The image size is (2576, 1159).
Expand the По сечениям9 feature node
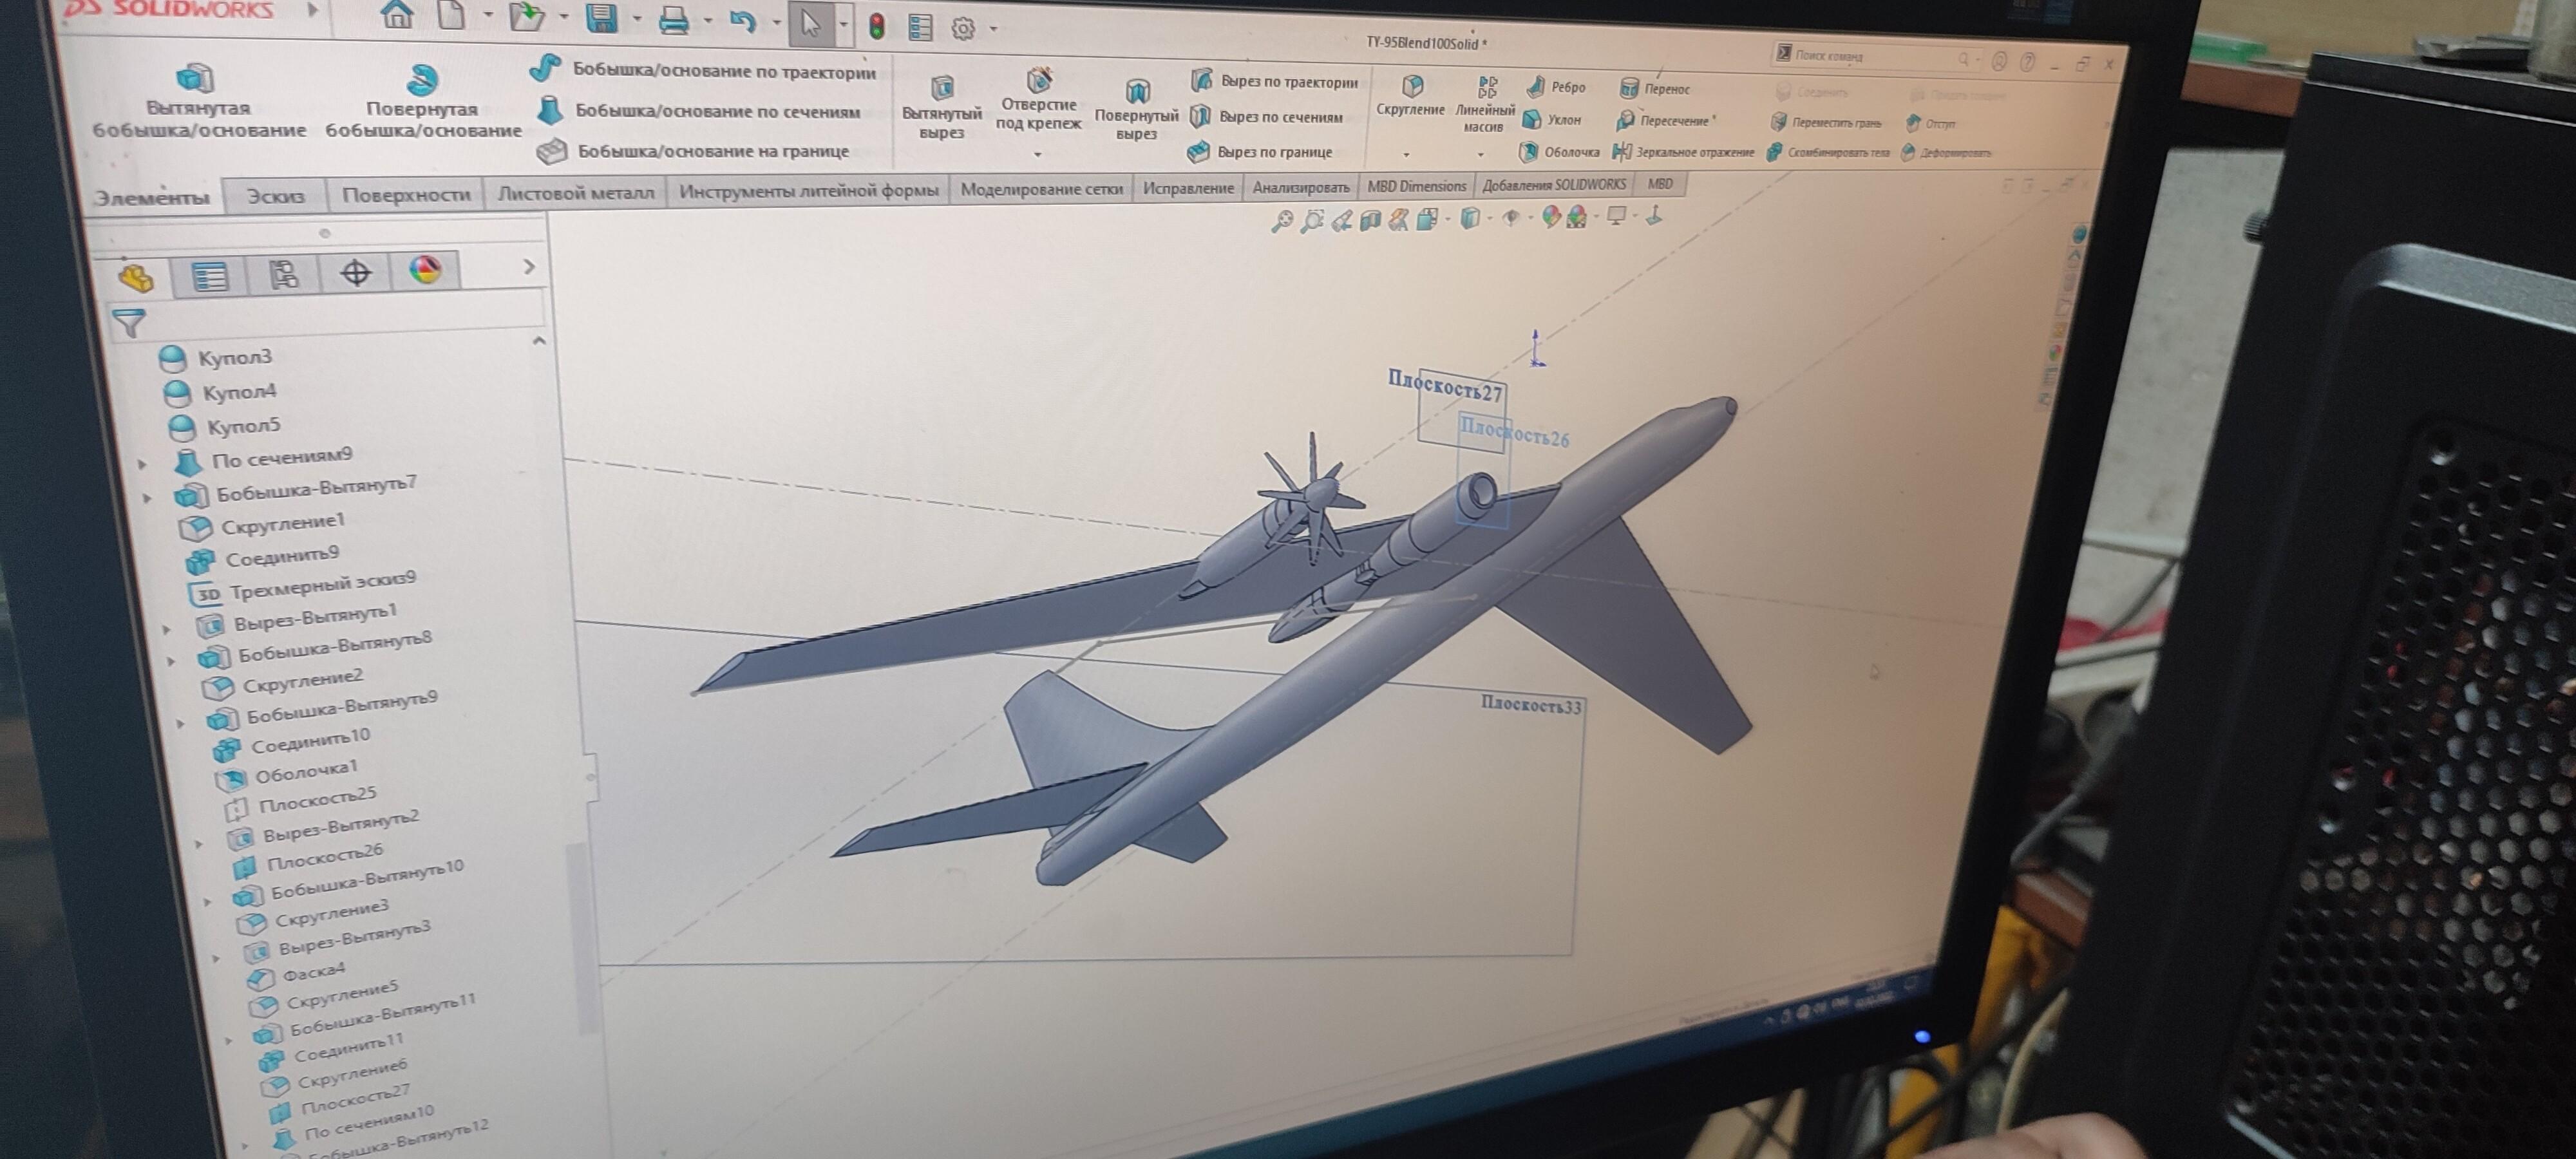142,463
